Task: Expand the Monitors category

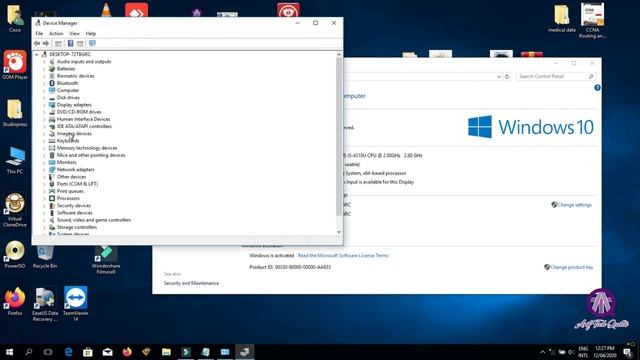Action: [44, 162]
